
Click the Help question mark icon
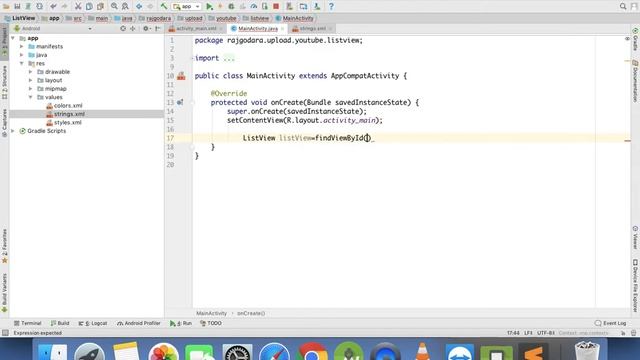tap(331, 7)
